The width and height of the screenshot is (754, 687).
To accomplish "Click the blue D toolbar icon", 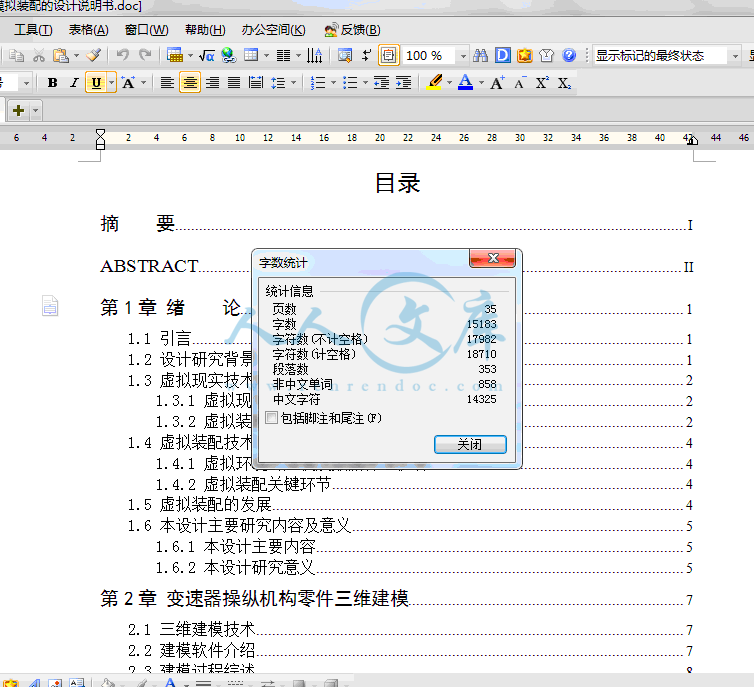I will 503,55.
